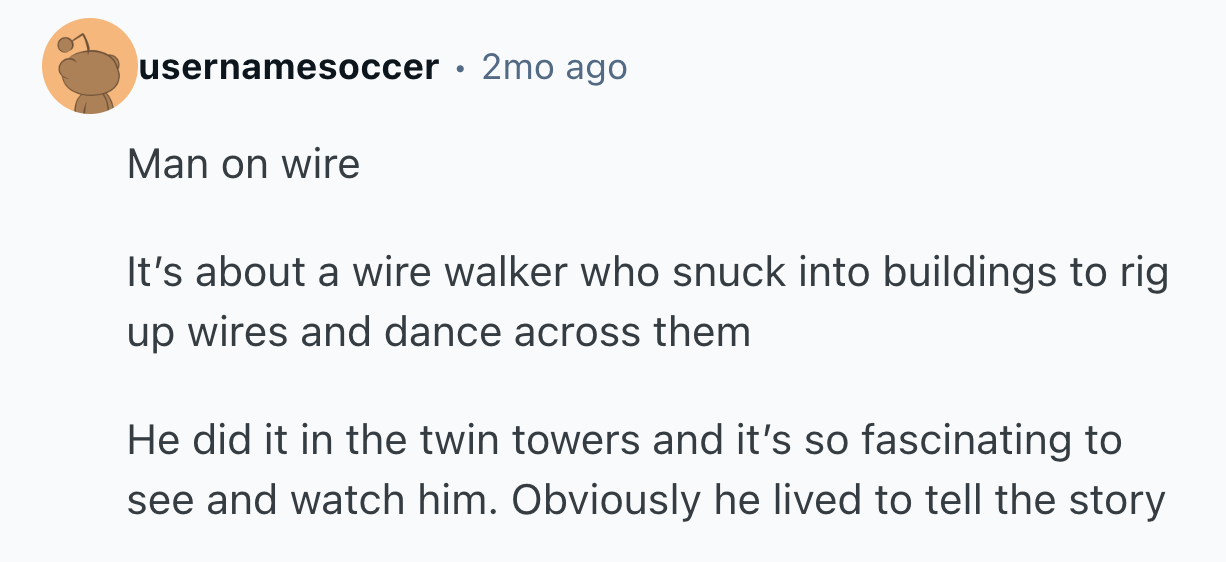This screenshot has height=562, width=1226.
Task: Open the usernamesoccer profile link
Action: (289, 67)
